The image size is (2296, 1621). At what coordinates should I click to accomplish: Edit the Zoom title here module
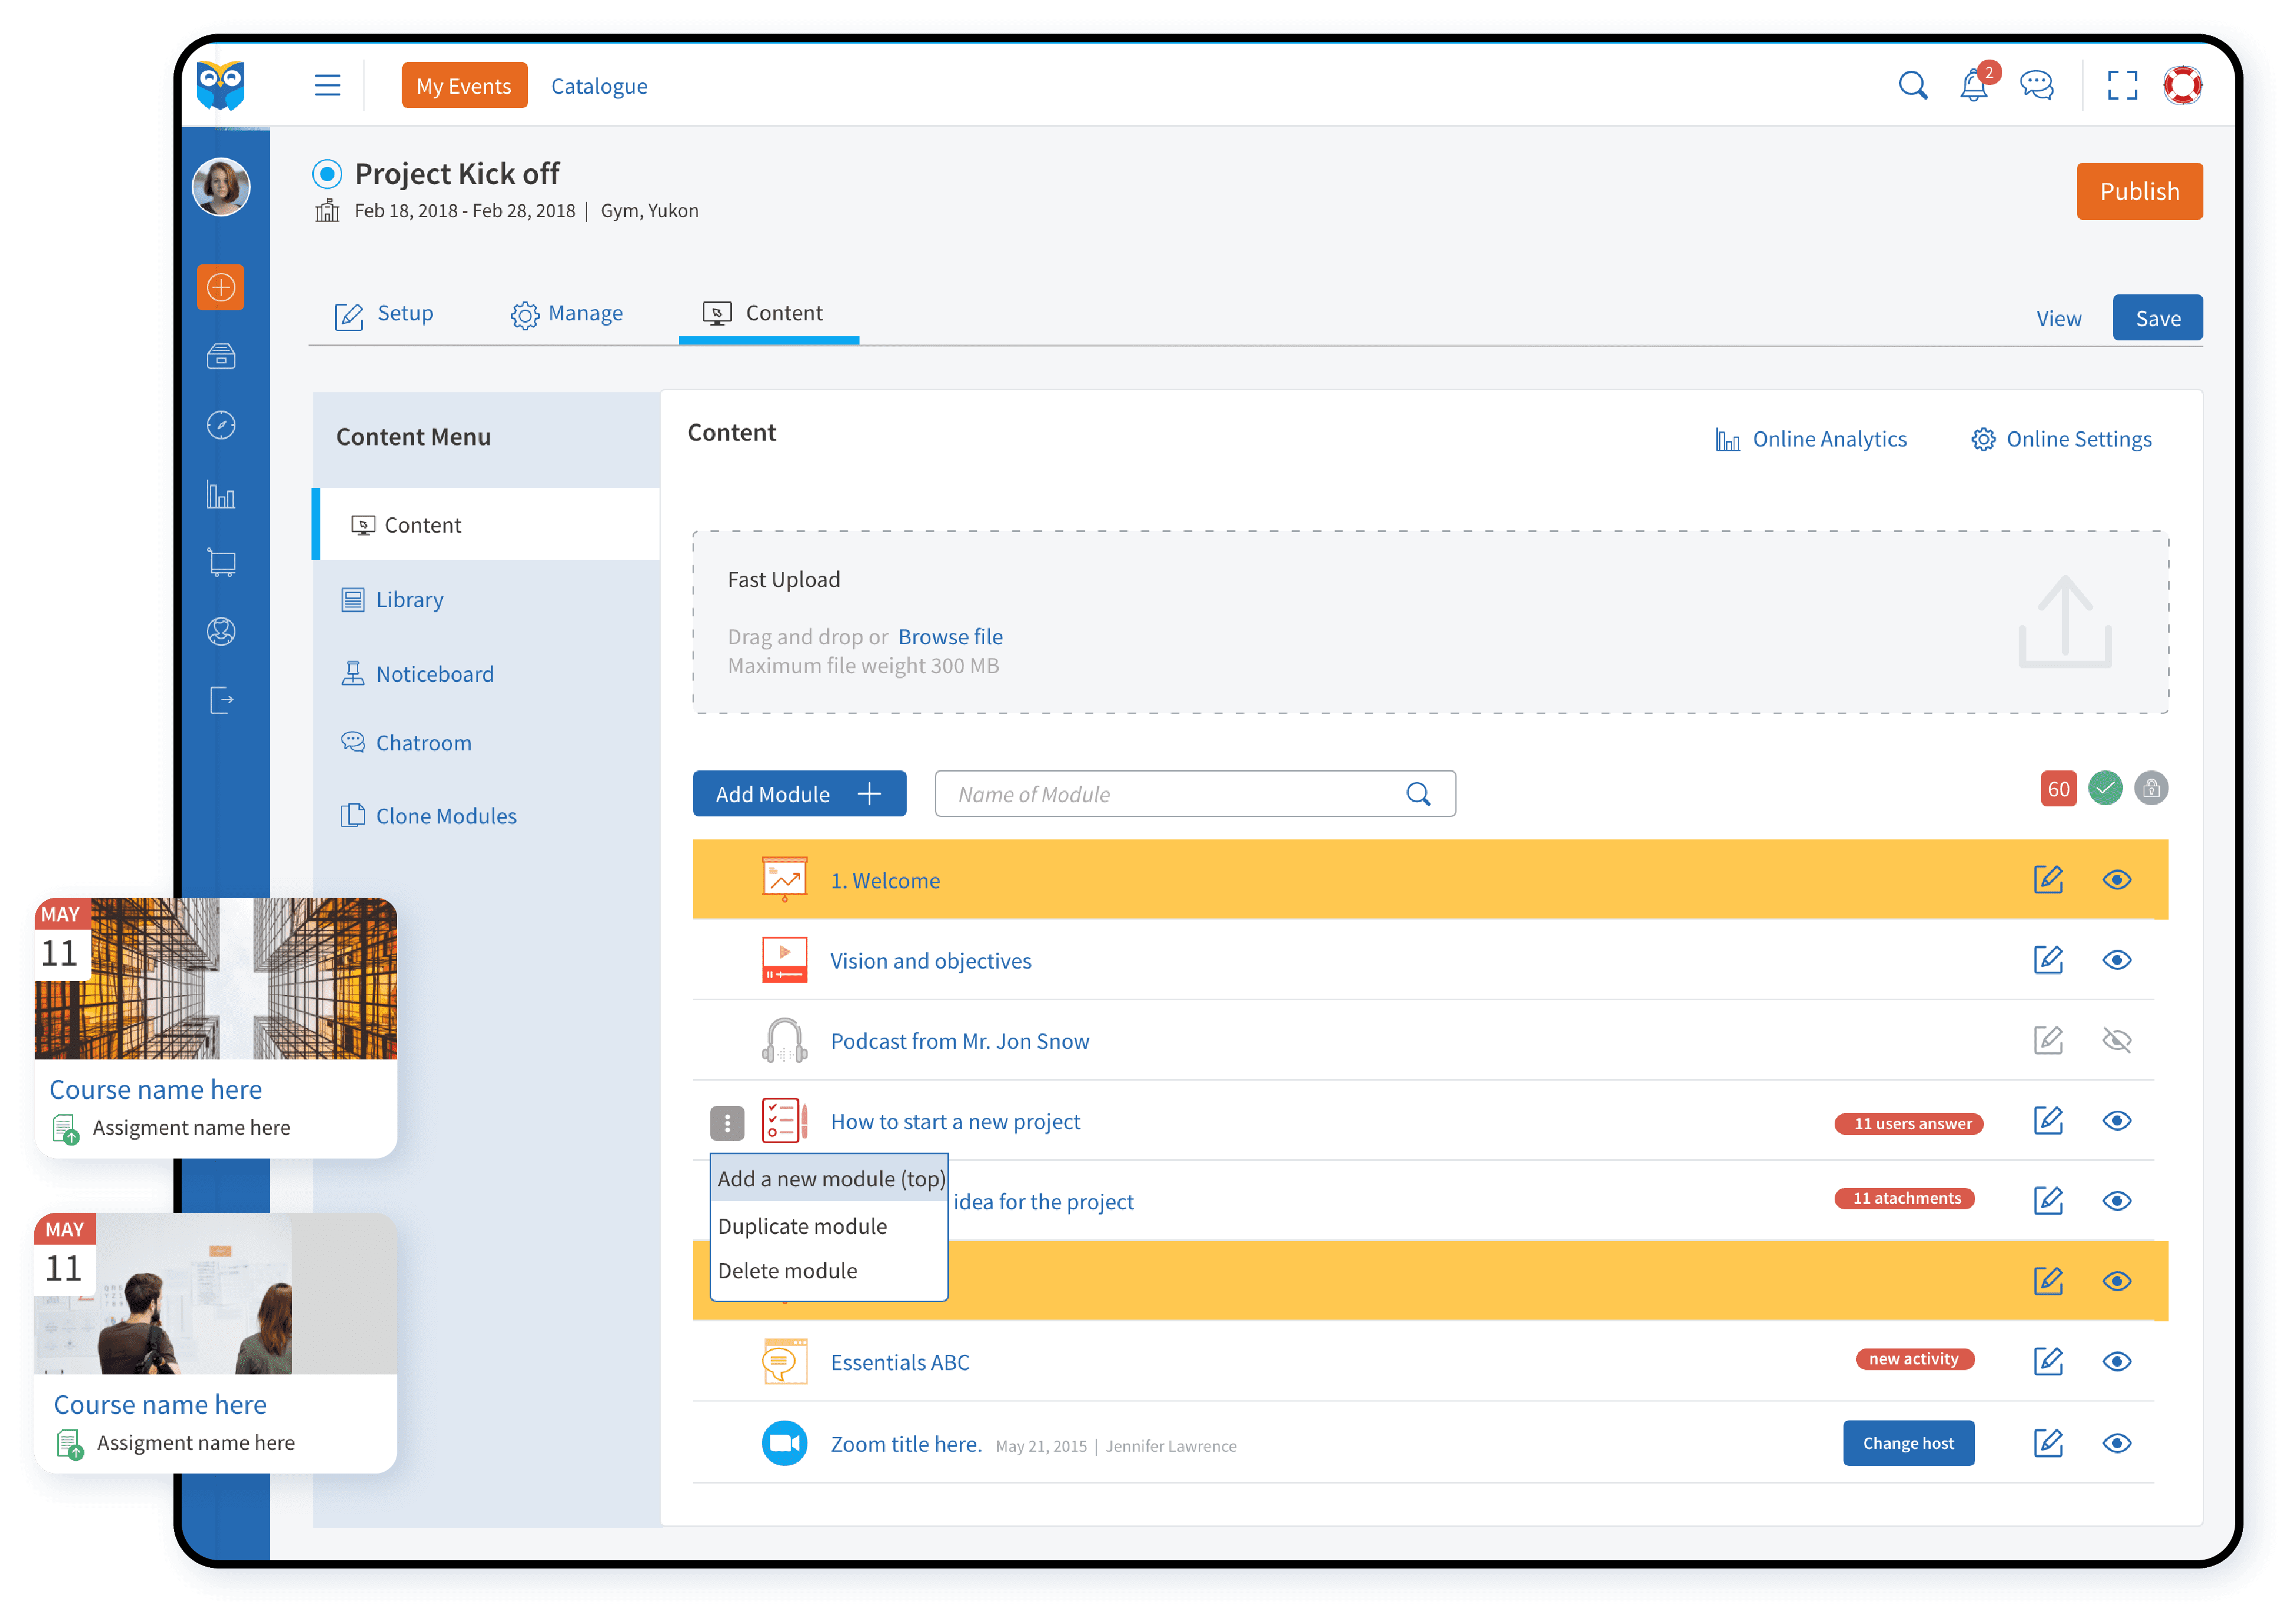click(x=2047, y=1444)
